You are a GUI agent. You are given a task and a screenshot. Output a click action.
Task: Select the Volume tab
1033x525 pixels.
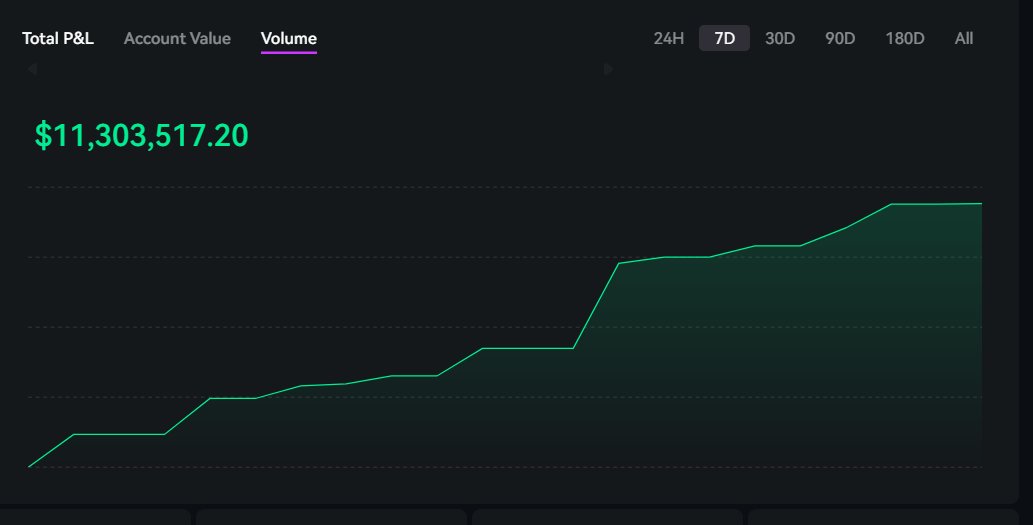coord(289,38)
